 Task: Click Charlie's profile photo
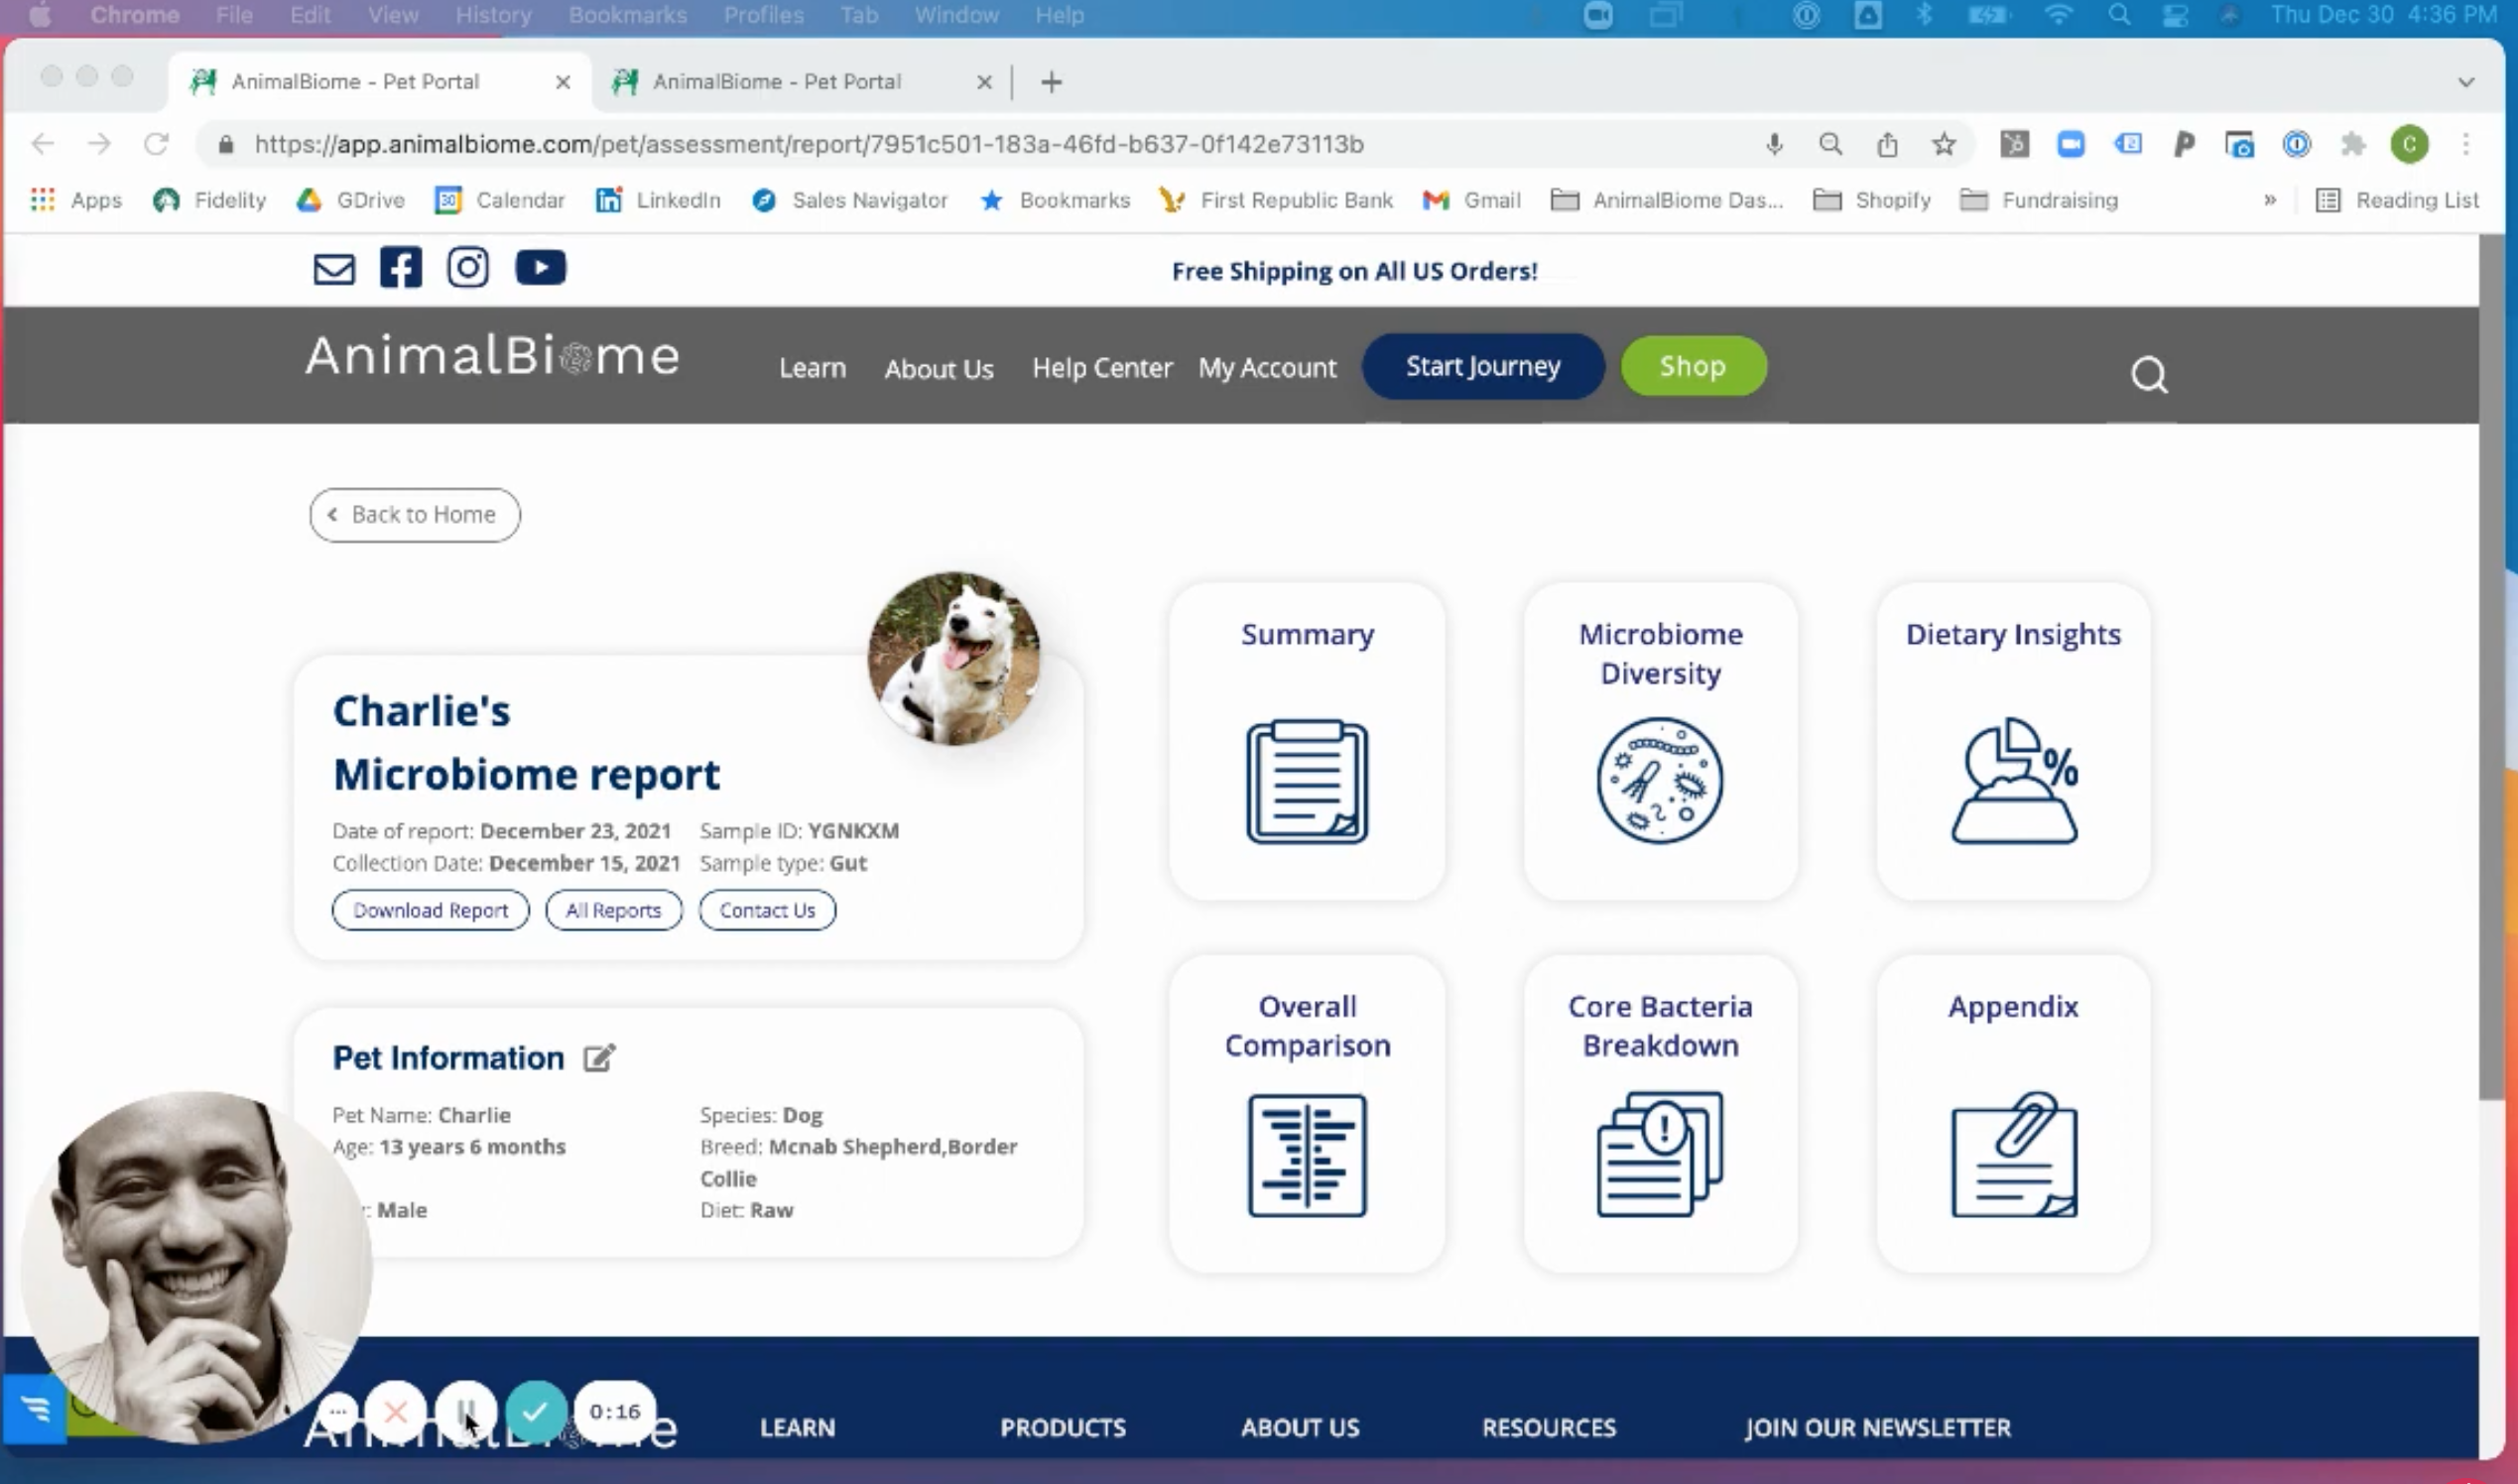(953, 658)
